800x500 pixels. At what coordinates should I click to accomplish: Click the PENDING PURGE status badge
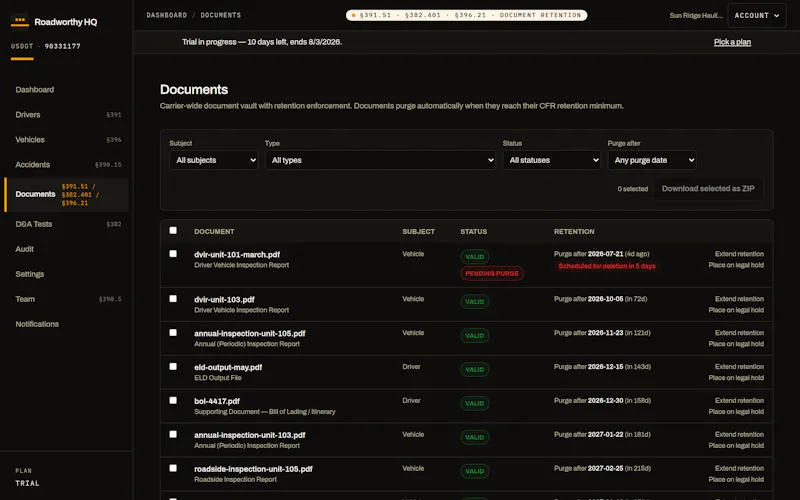tap(492, 273)
